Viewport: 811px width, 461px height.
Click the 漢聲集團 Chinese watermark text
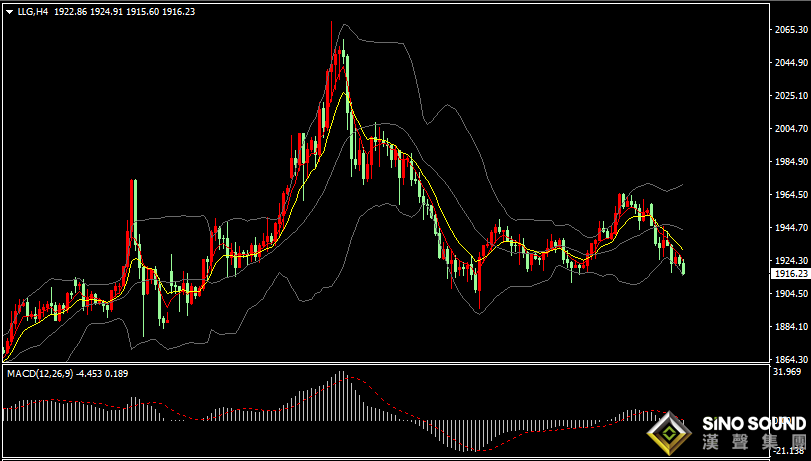point(754,443)
